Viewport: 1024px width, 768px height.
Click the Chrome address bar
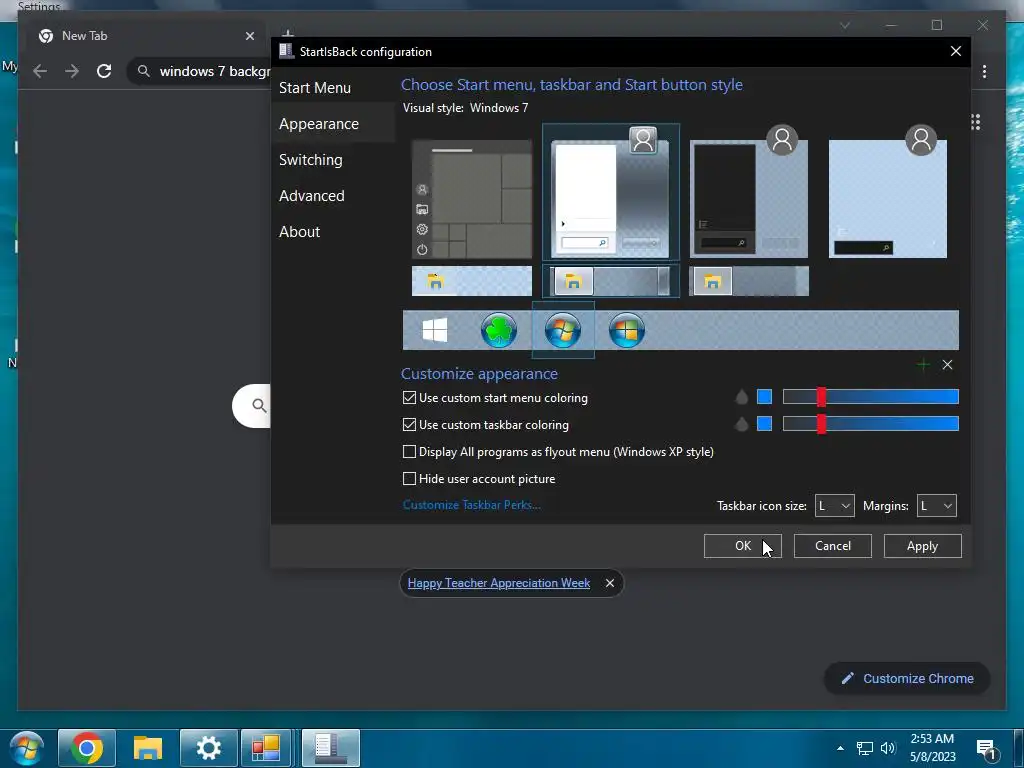[x=200, y=71]
